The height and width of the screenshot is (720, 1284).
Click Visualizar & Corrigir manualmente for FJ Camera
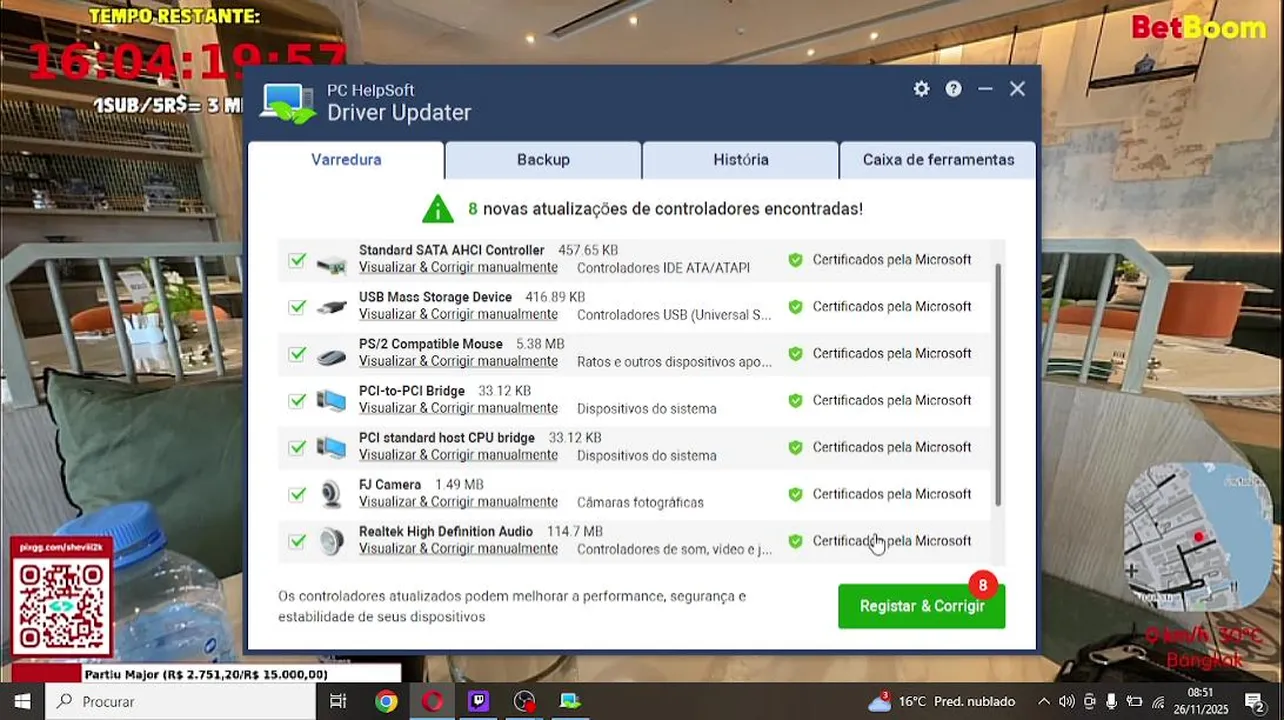(x=458, y=502)
